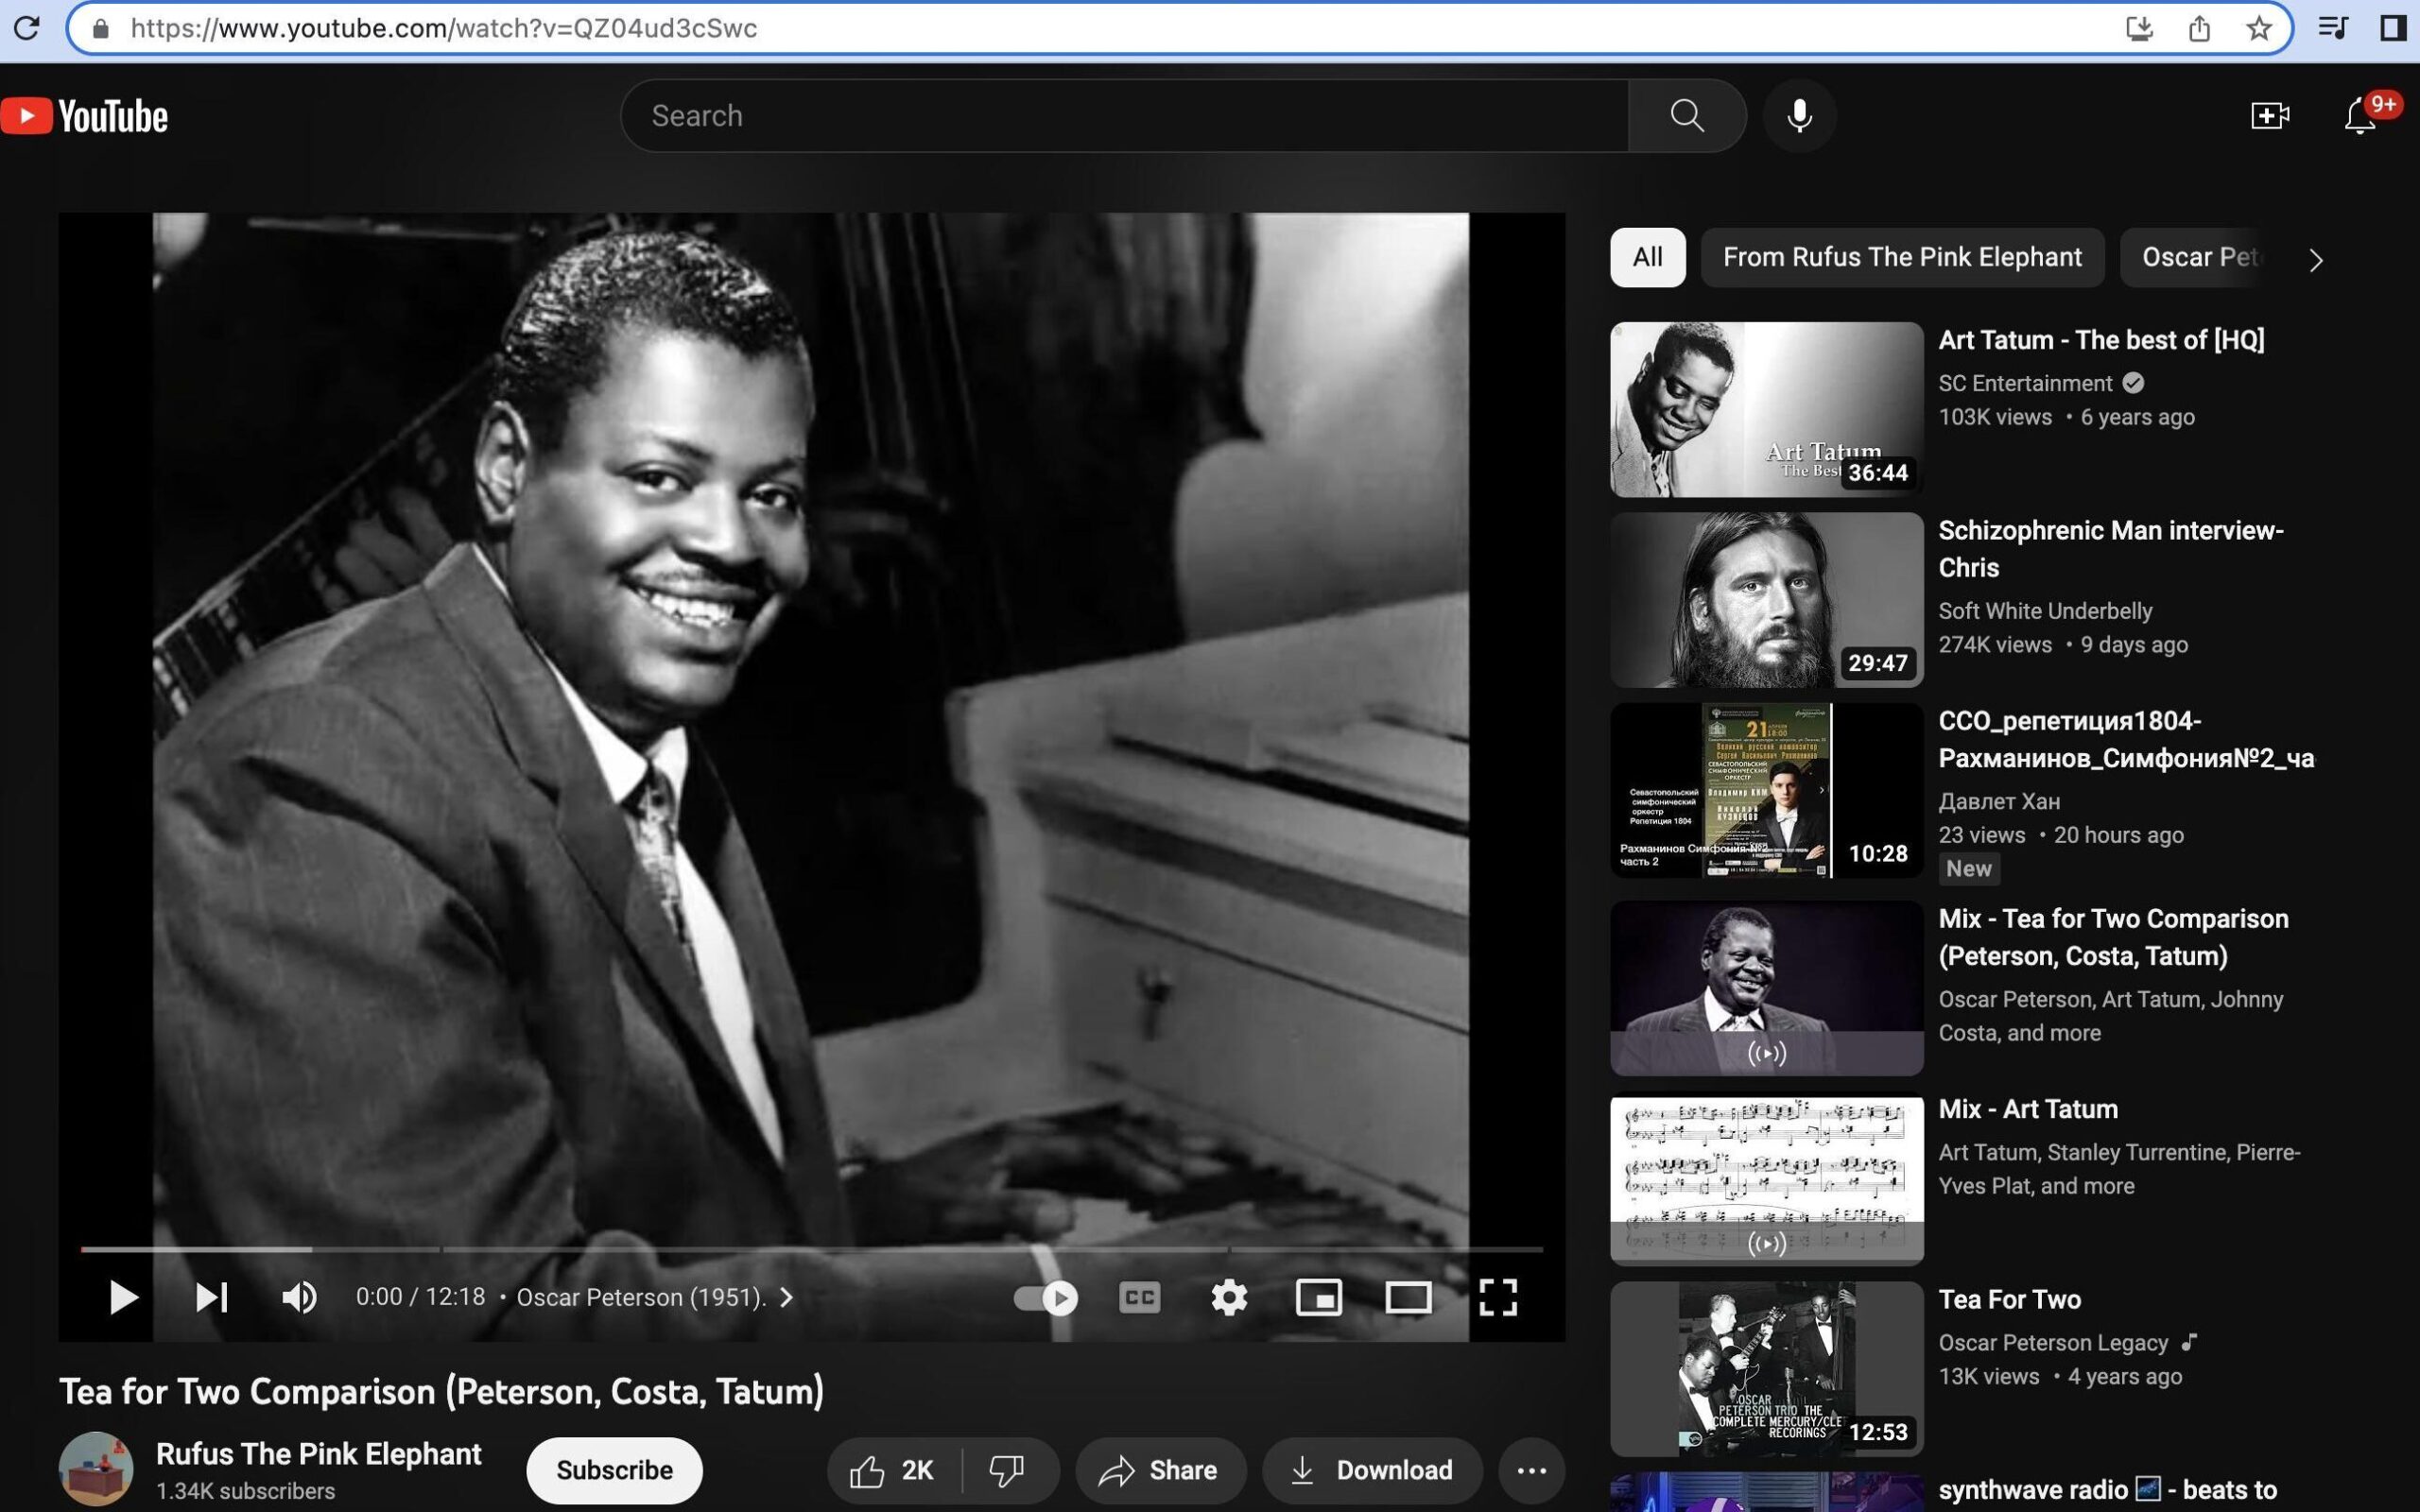Open notifications bell
Image resolution: width=2420 pixels, height=1512 pixels.
point(2360,116)
